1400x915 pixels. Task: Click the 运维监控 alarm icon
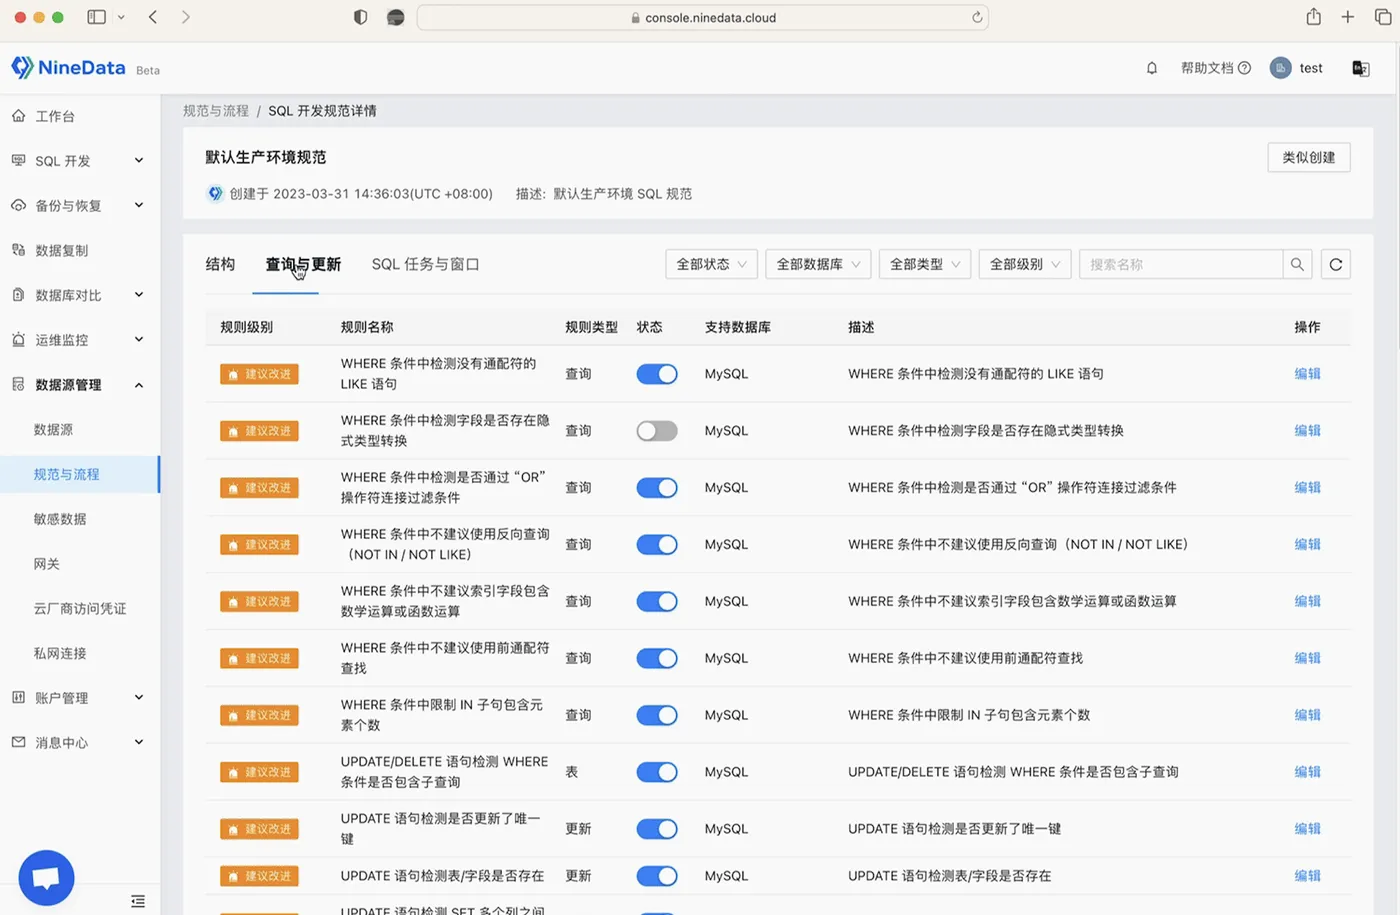(x=19, y=339)
